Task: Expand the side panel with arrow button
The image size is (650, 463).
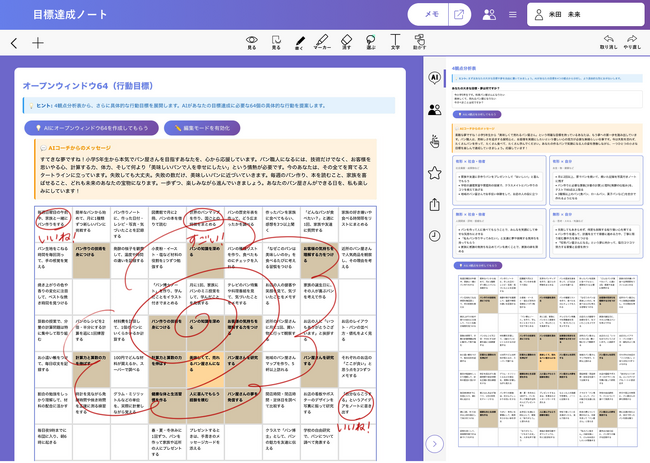Action: point(434,443)
